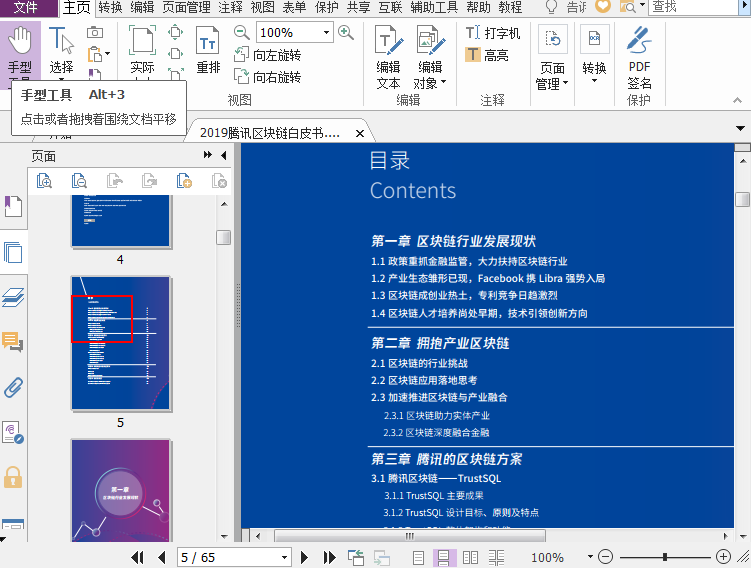The height and width of the screenshot is (568, 751).
Task: Enable continuous facing view mode
Action: 496,557
